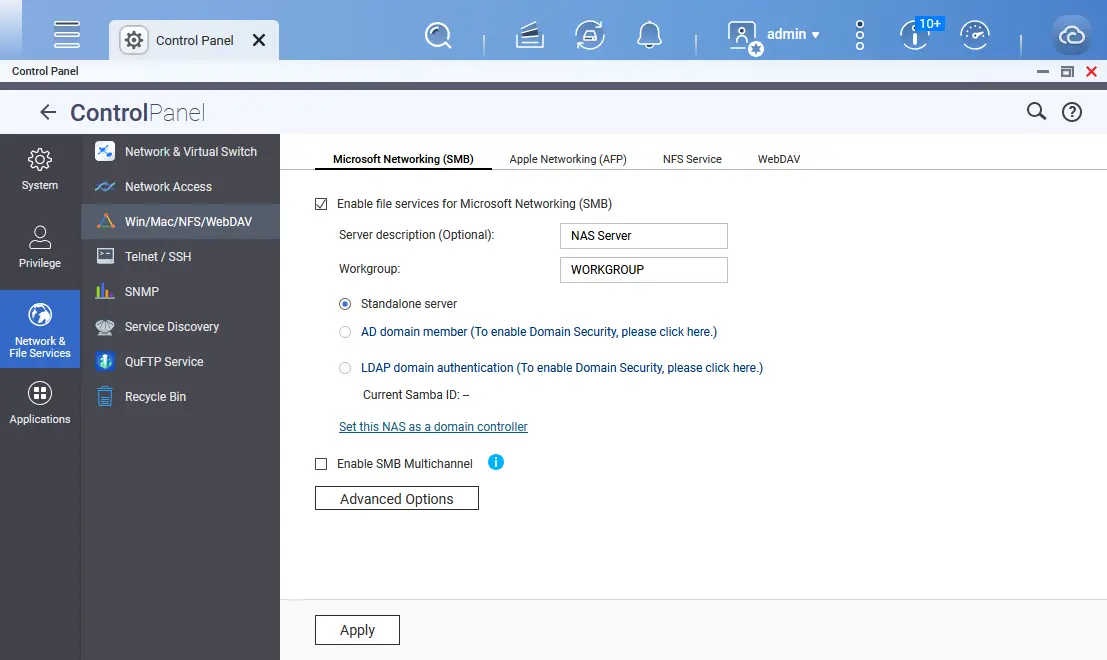
Task: Open Network Access settings
Action: (x=181, y=186)
